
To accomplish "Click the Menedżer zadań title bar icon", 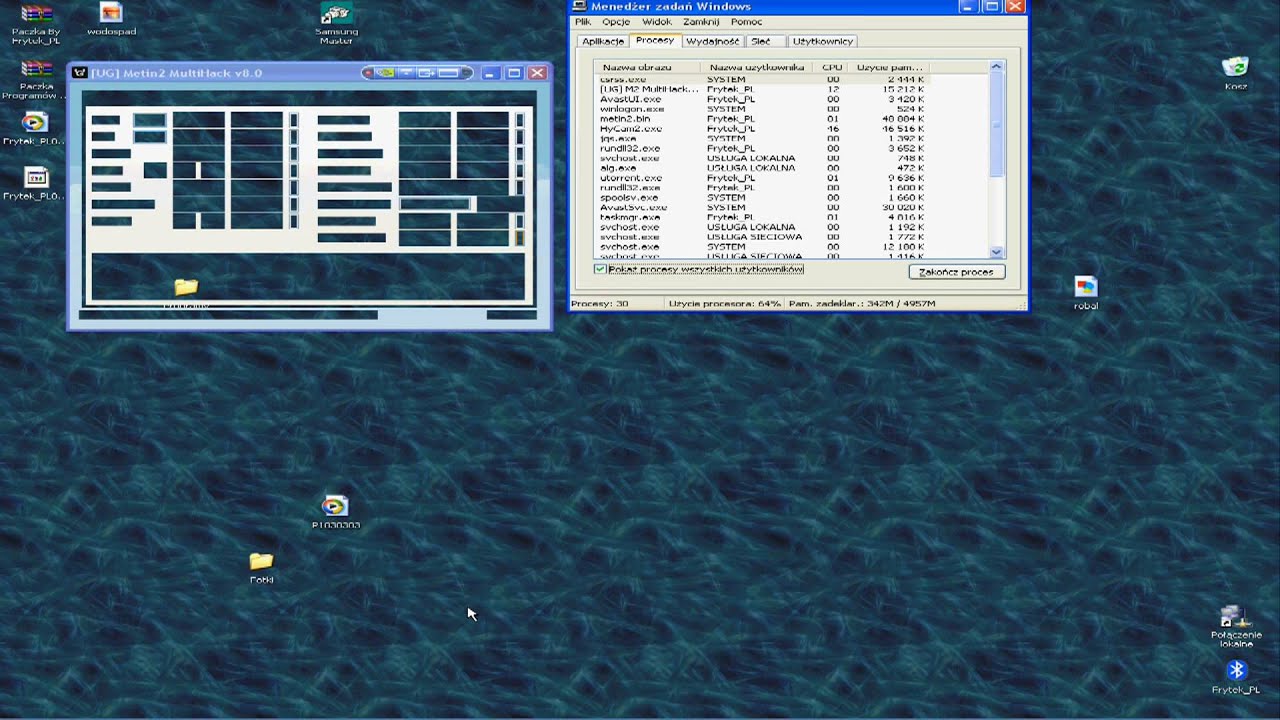I will 579,6.
